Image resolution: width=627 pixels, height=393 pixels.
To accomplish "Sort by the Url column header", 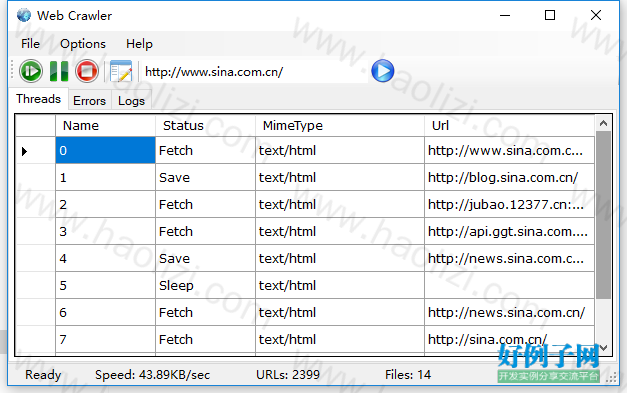I will [509, 126].
